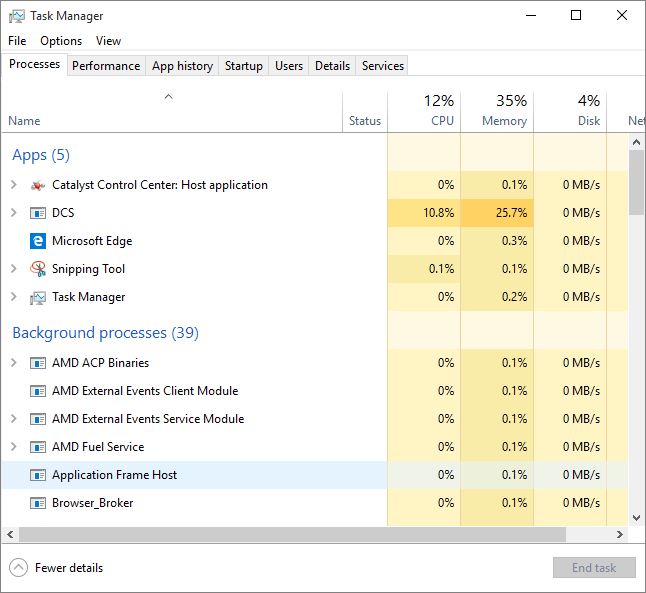Select the Catalyst Control Center: Host application name
Screen dimensions: 646x593
pyautogui.click(x=160, y=185)
